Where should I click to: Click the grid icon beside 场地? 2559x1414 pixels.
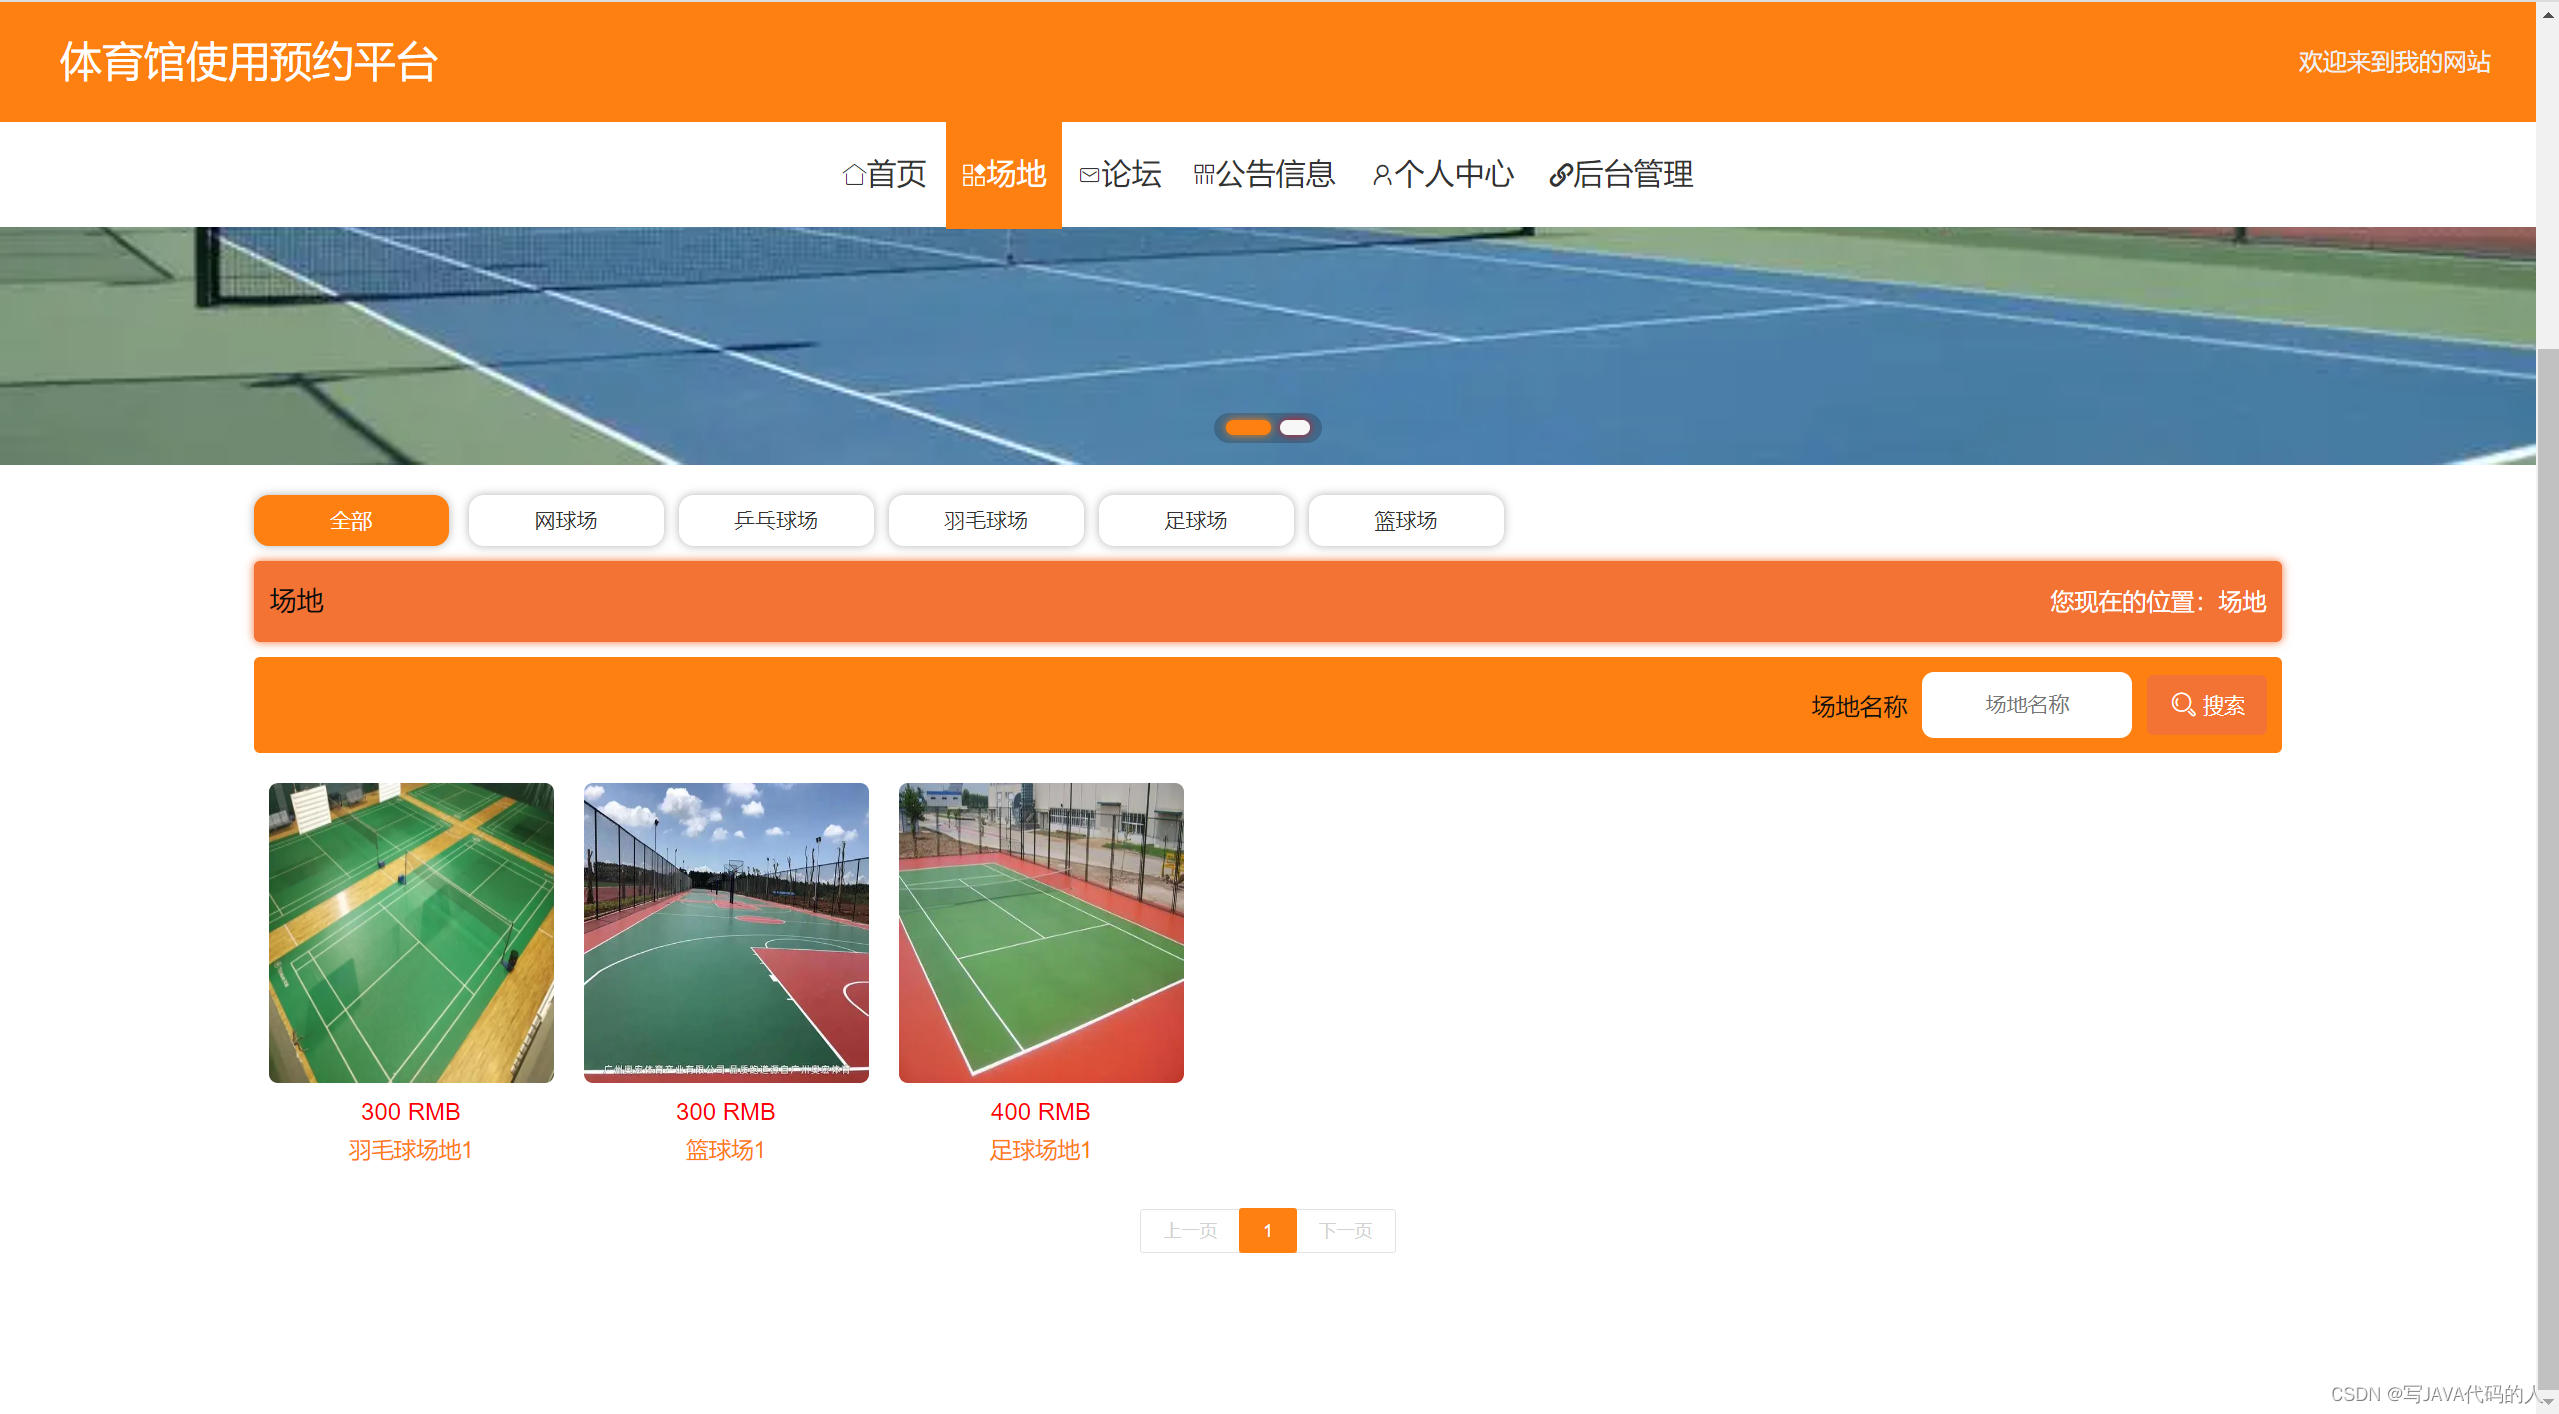coord(973,175)
